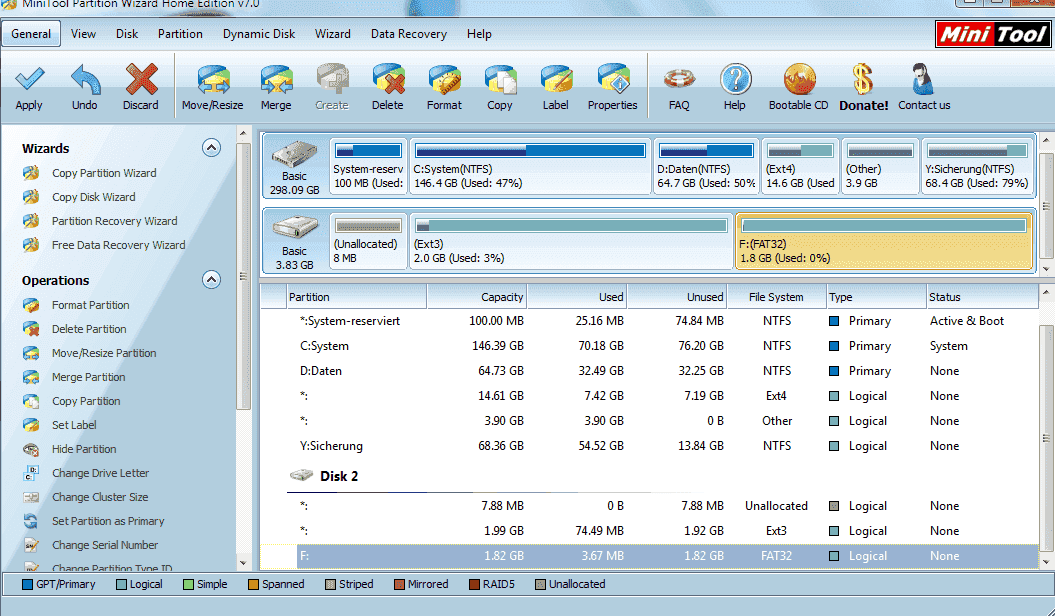The height and width of the screenshot is (616, 1055).
Task: Choose Delete Partition in Operations
Action: coord(89,330)
